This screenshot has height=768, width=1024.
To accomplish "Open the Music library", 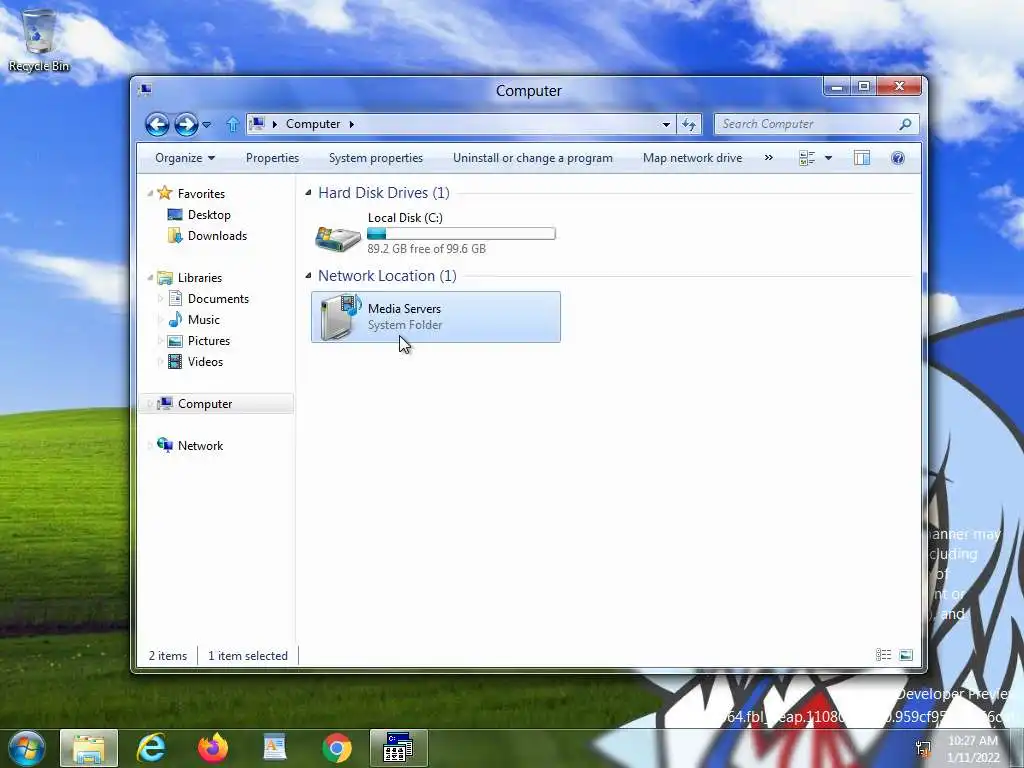I will [x=204, y=320].
